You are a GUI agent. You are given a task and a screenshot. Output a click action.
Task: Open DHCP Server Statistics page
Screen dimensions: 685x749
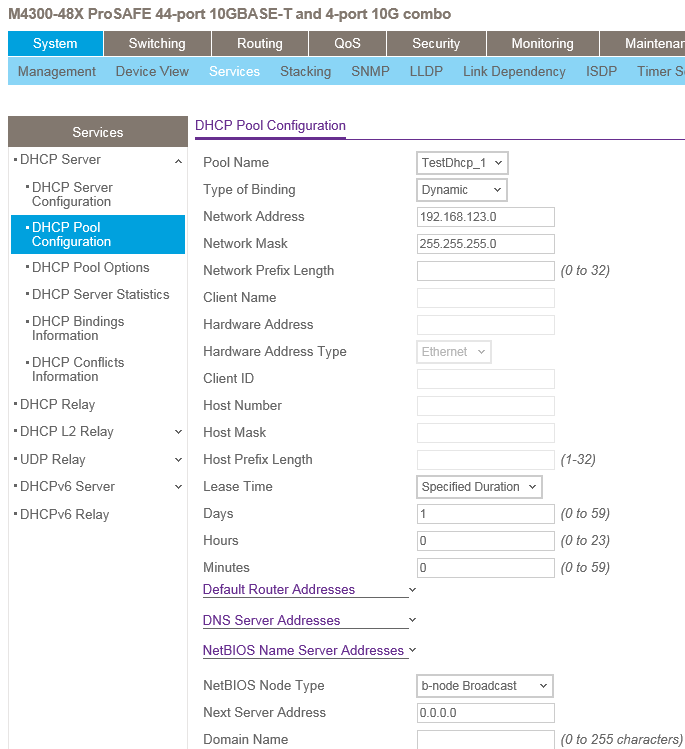point(100,295)
